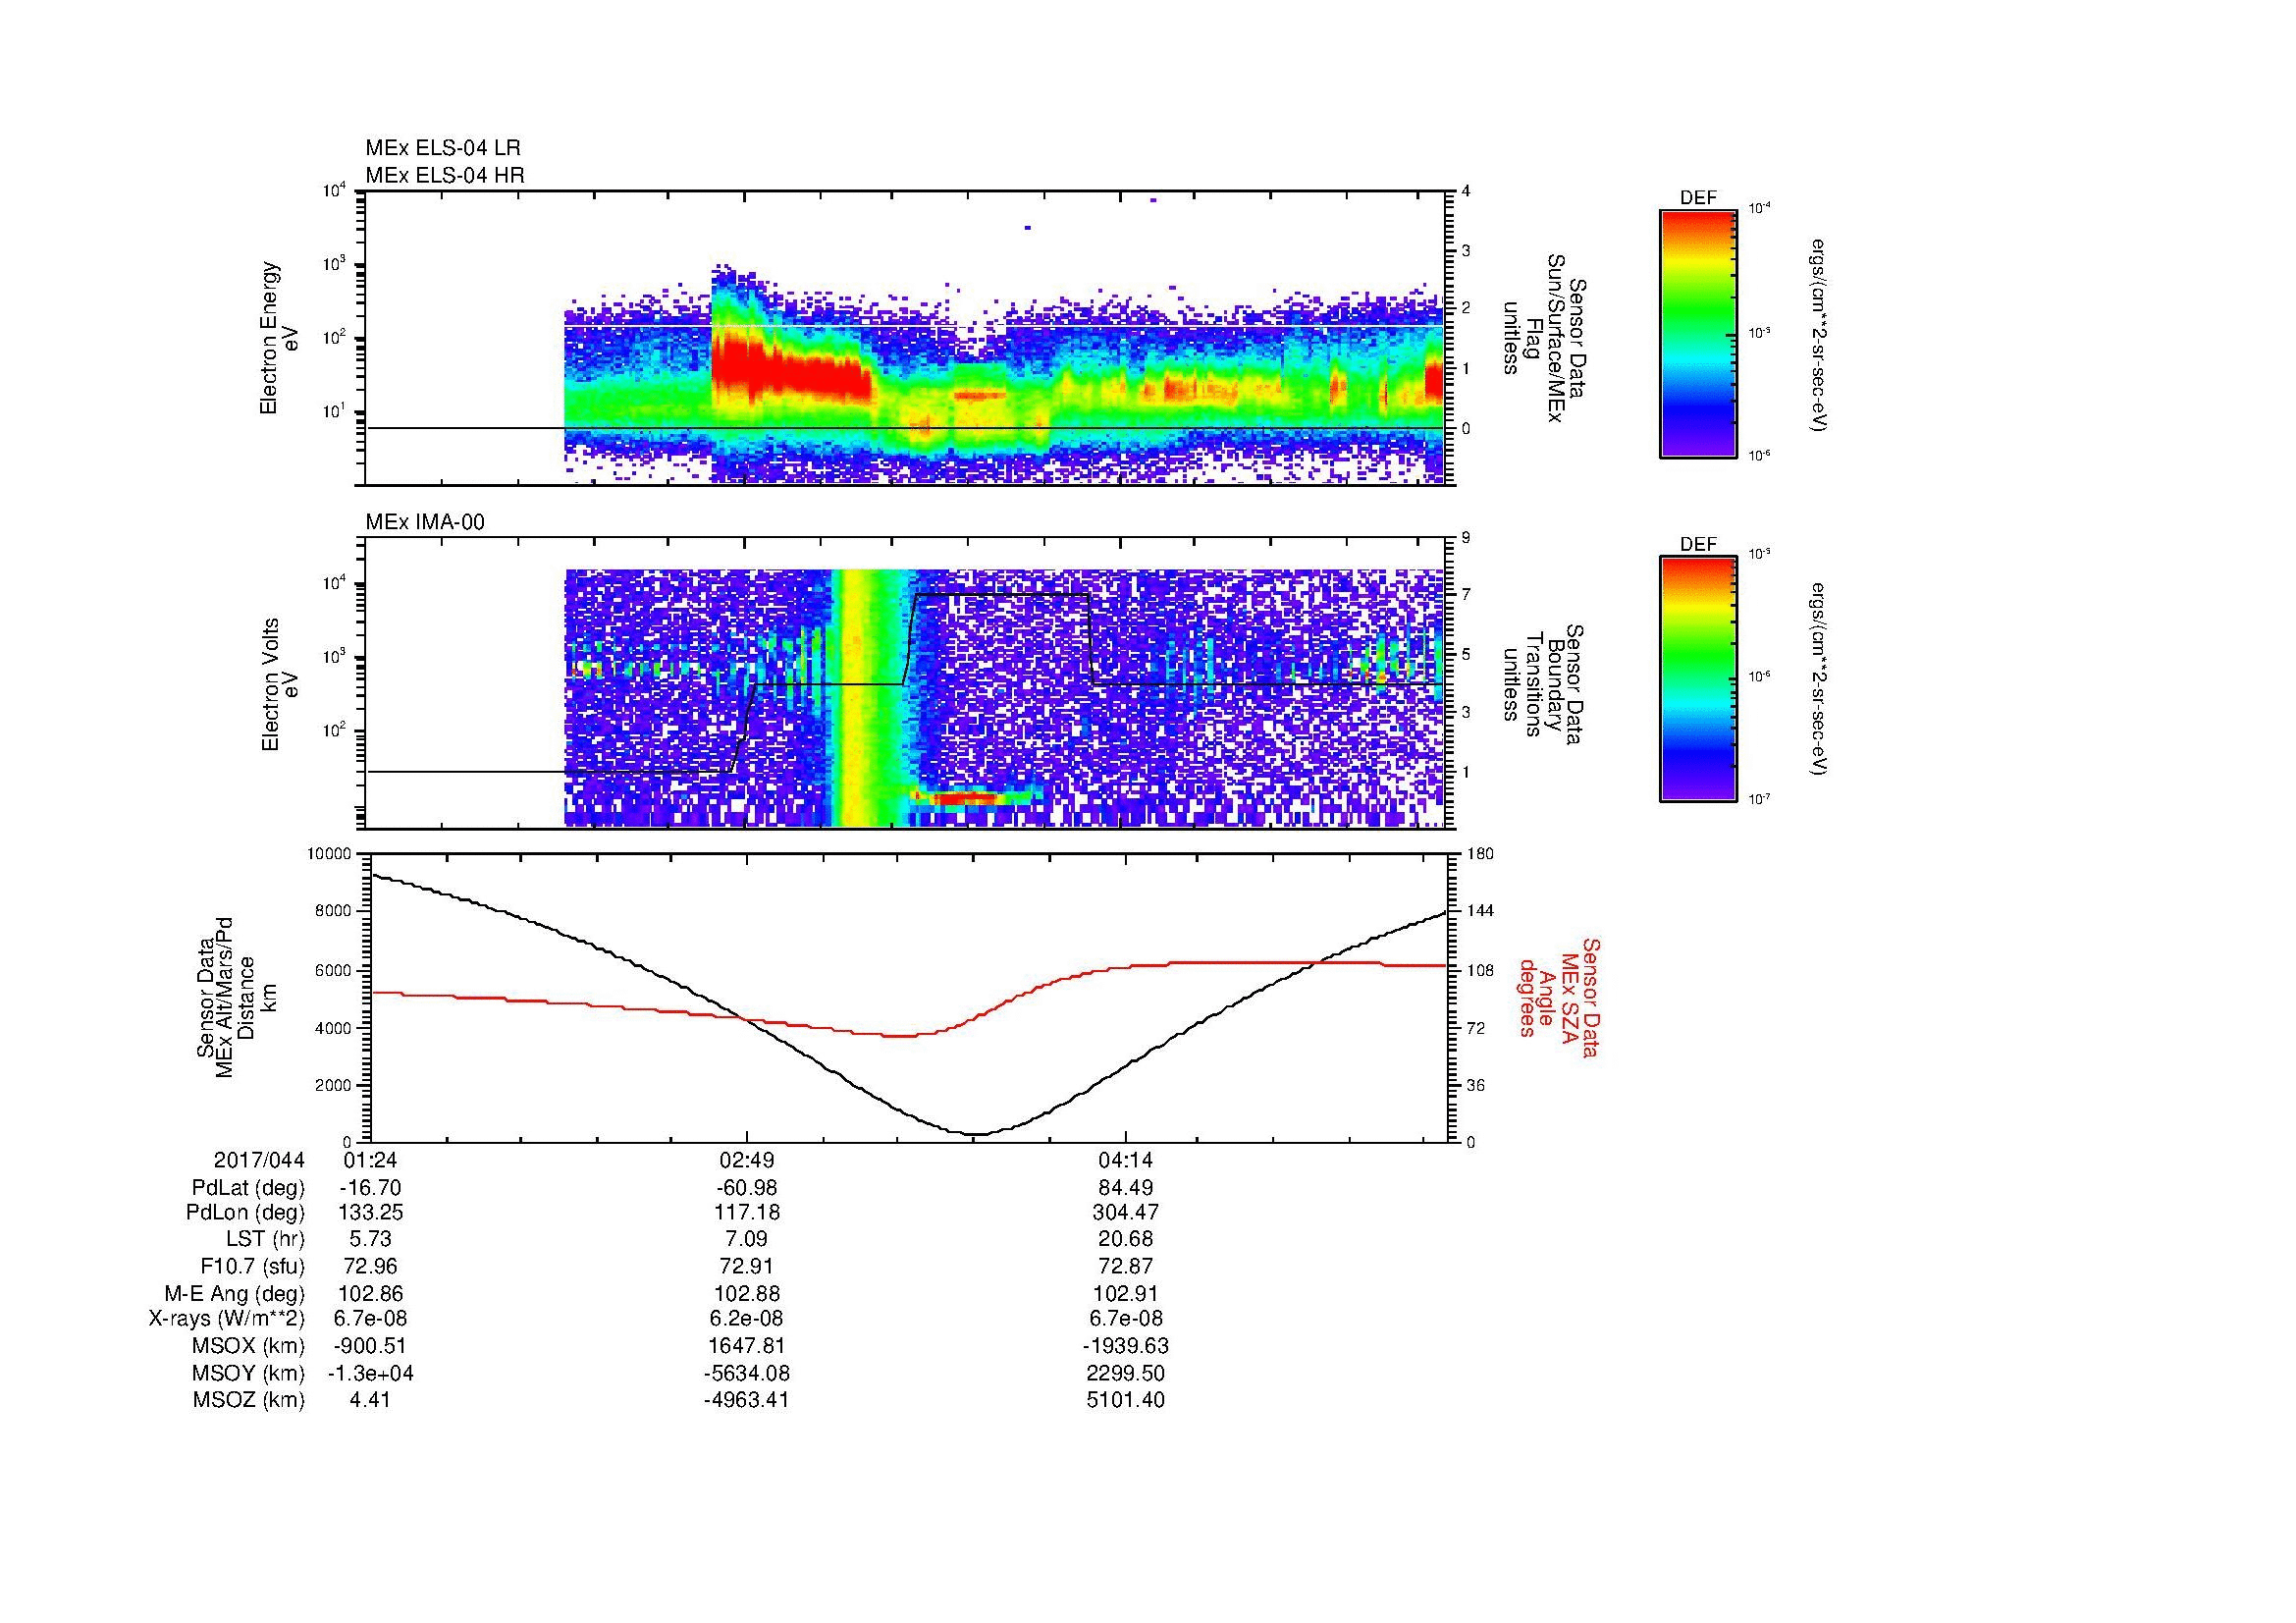Click the 'M-E Ang (deg)' row label

point(234,1293)
